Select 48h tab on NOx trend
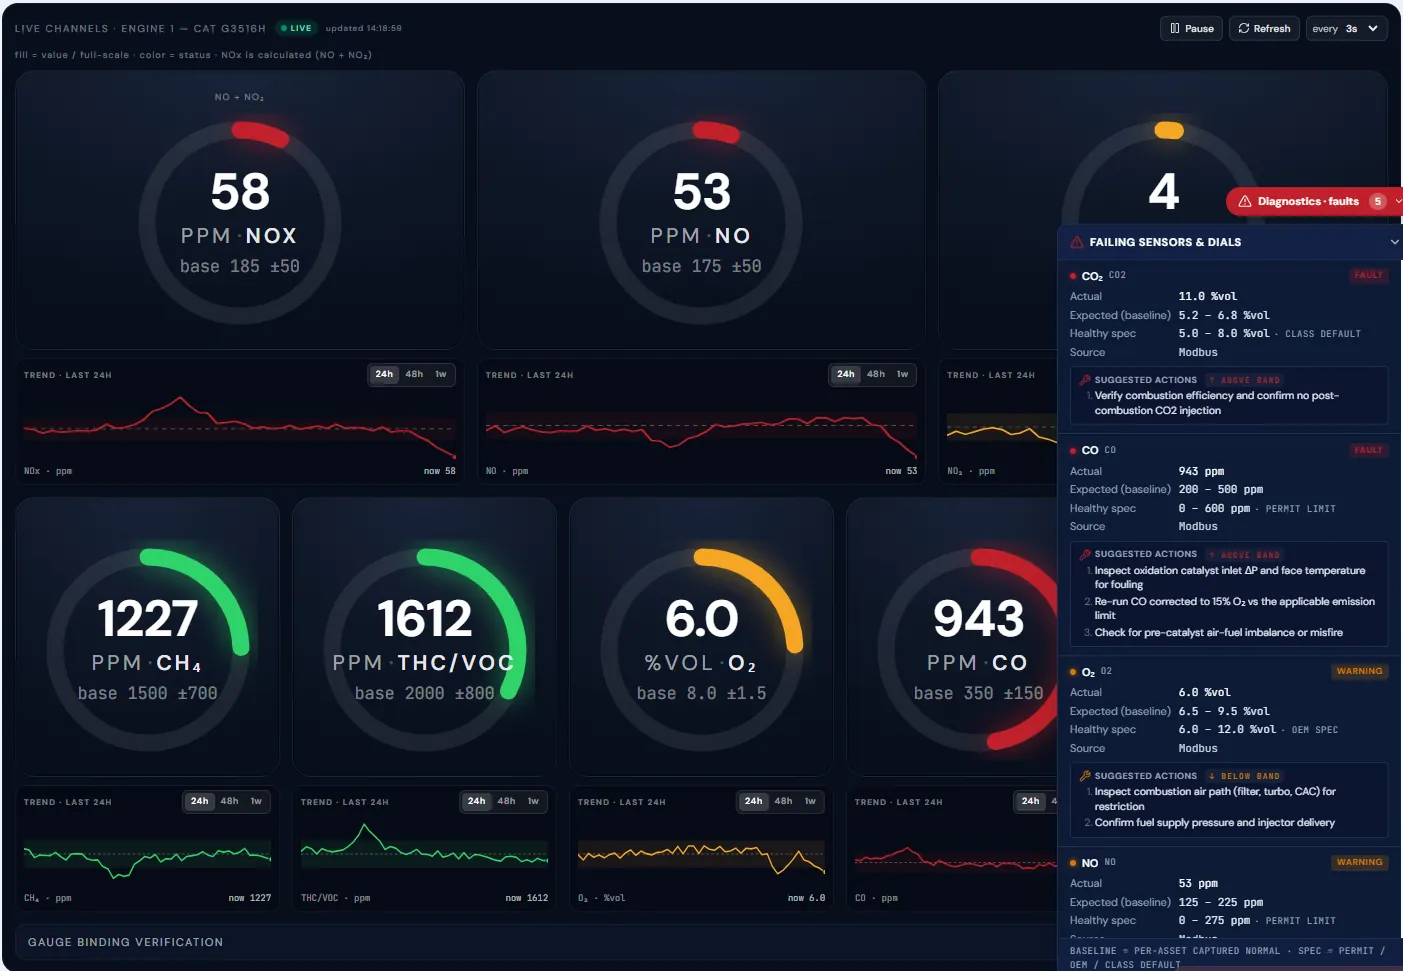This screenshot has width=1403, height=971. pyautogui.click(x=414, y=374)
